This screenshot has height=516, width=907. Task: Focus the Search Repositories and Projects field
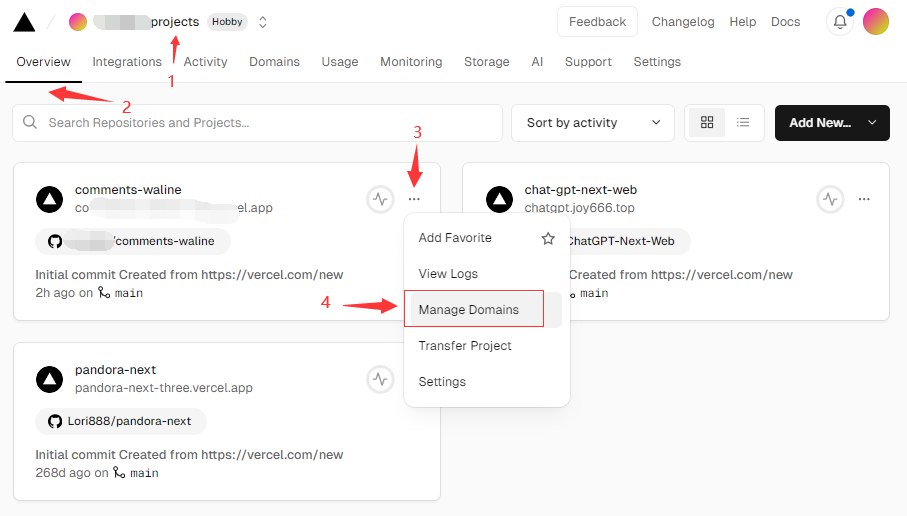[258, 123]
